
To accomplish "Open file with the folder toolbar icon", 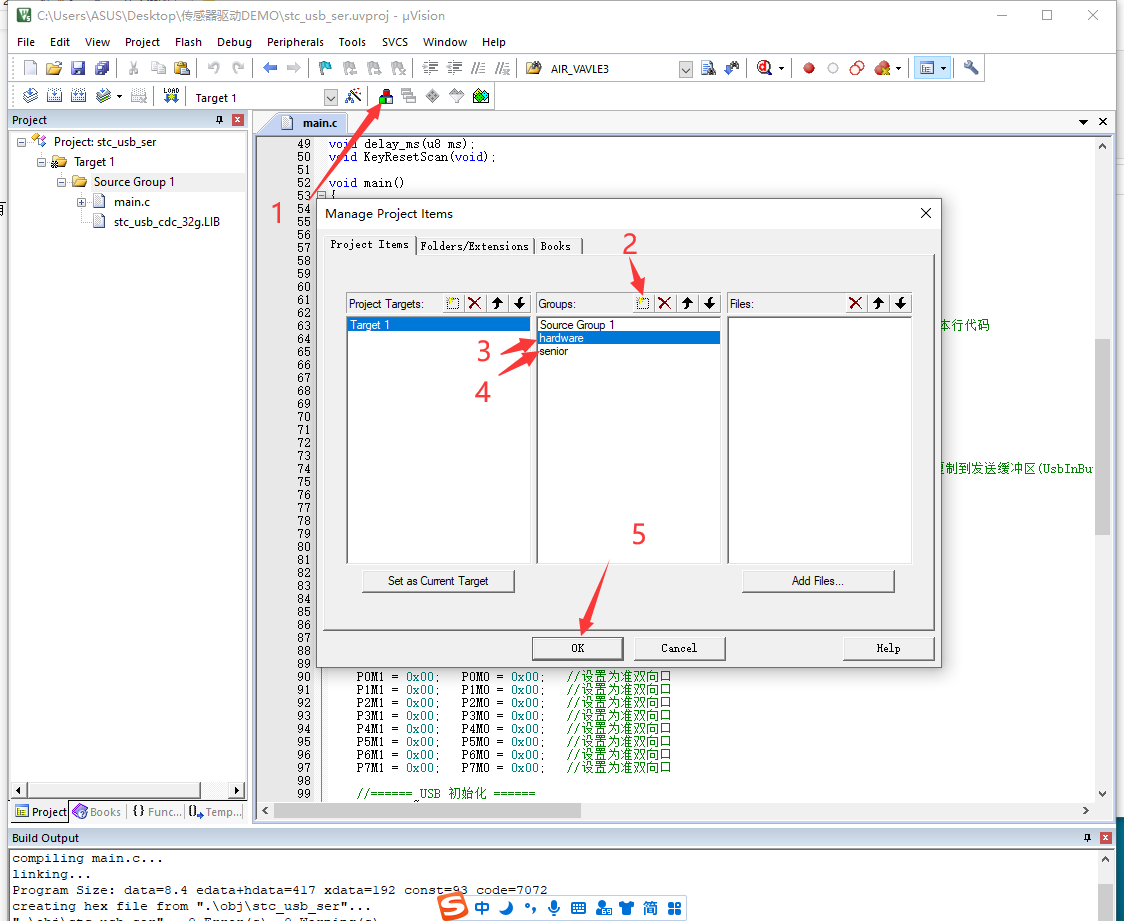I will pos(54,68).
